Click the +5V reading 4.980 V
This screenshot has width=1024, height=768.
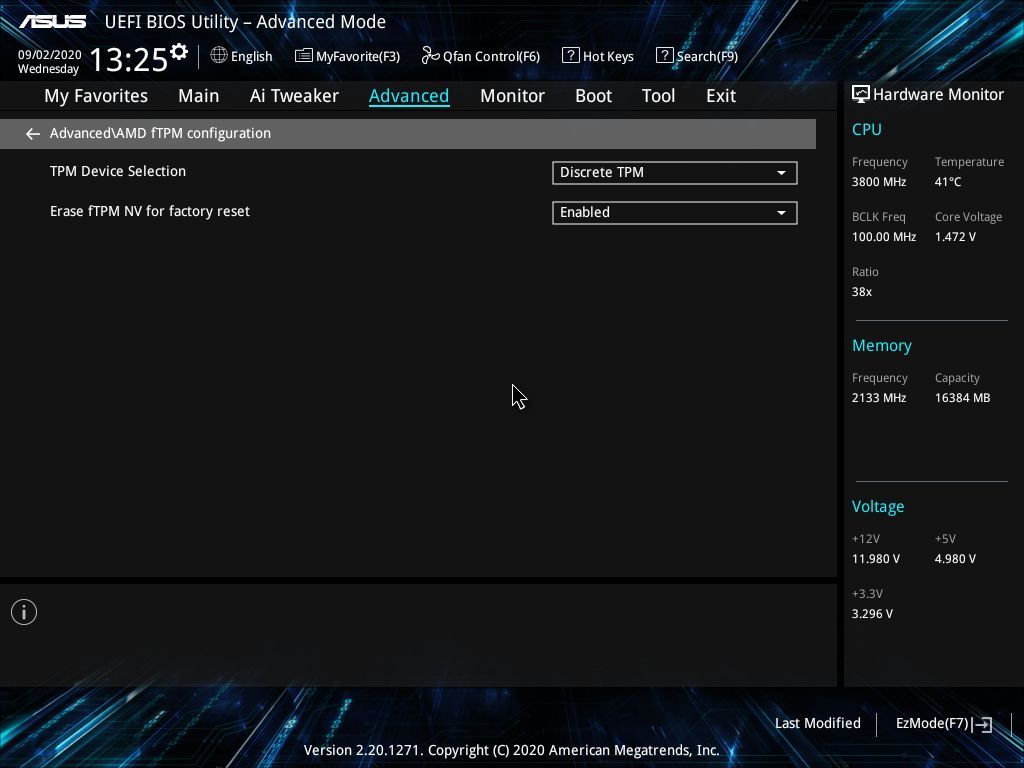(x=955, y=559)
